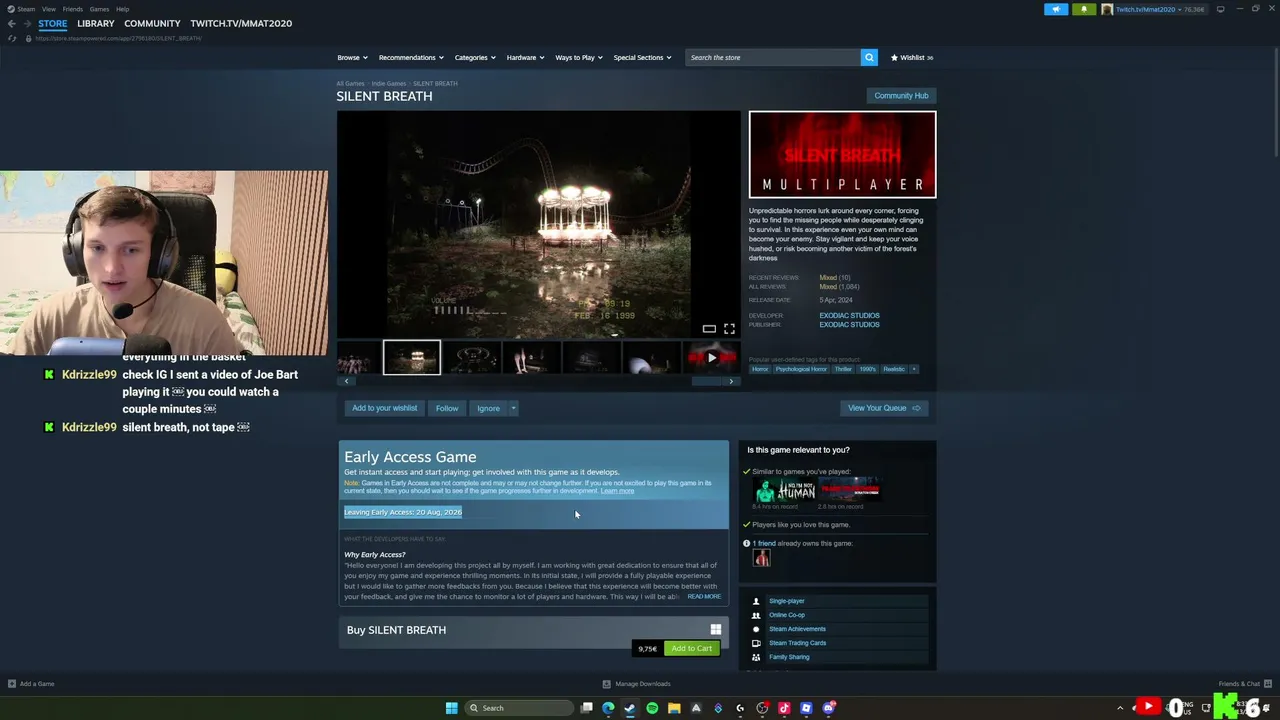Image resolution: width=1280 pixels, height=720 pixels.
Task: Select the video trailer thumbnail
Action: click(711, 357)
